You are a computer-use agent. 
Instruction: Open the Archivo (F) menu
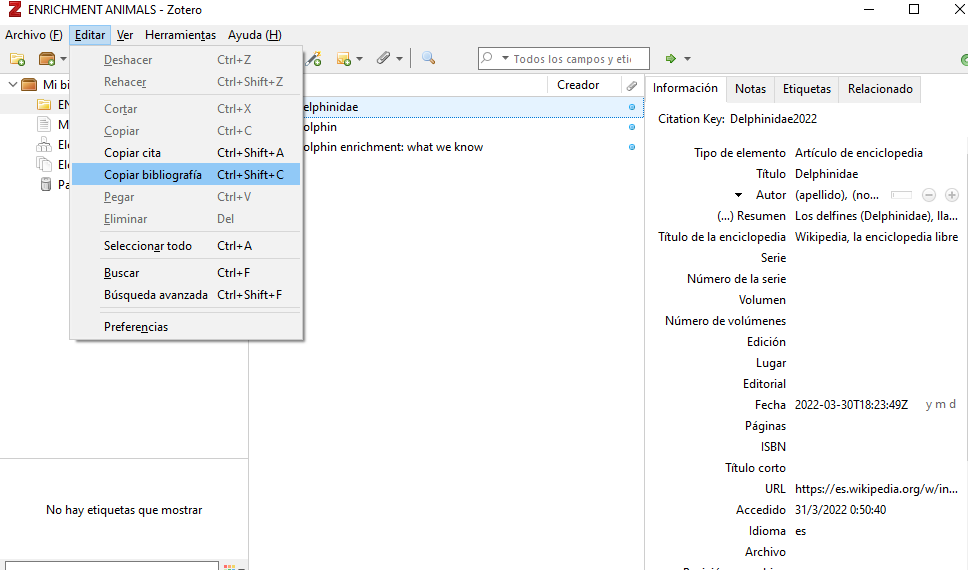[34, 35]
